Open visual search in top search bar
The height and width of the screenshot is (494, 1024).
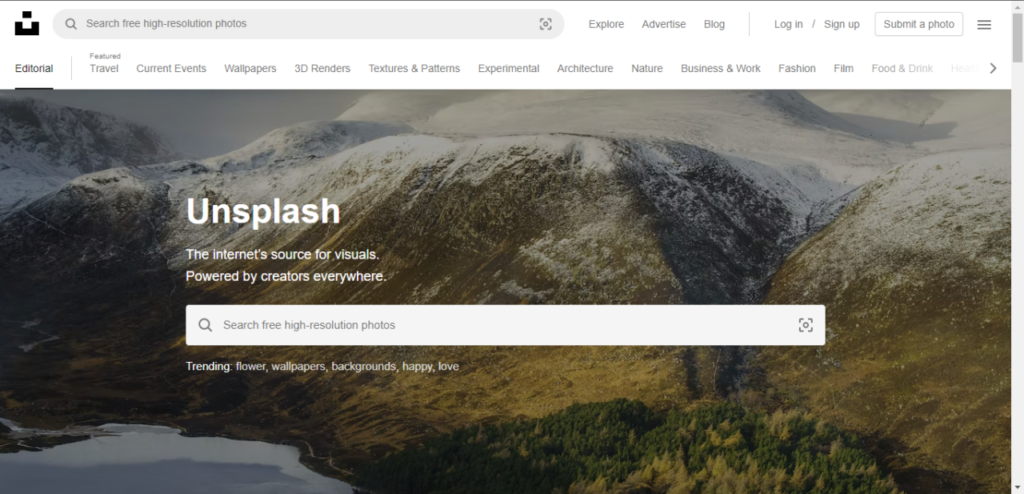(x=545, y=24)
